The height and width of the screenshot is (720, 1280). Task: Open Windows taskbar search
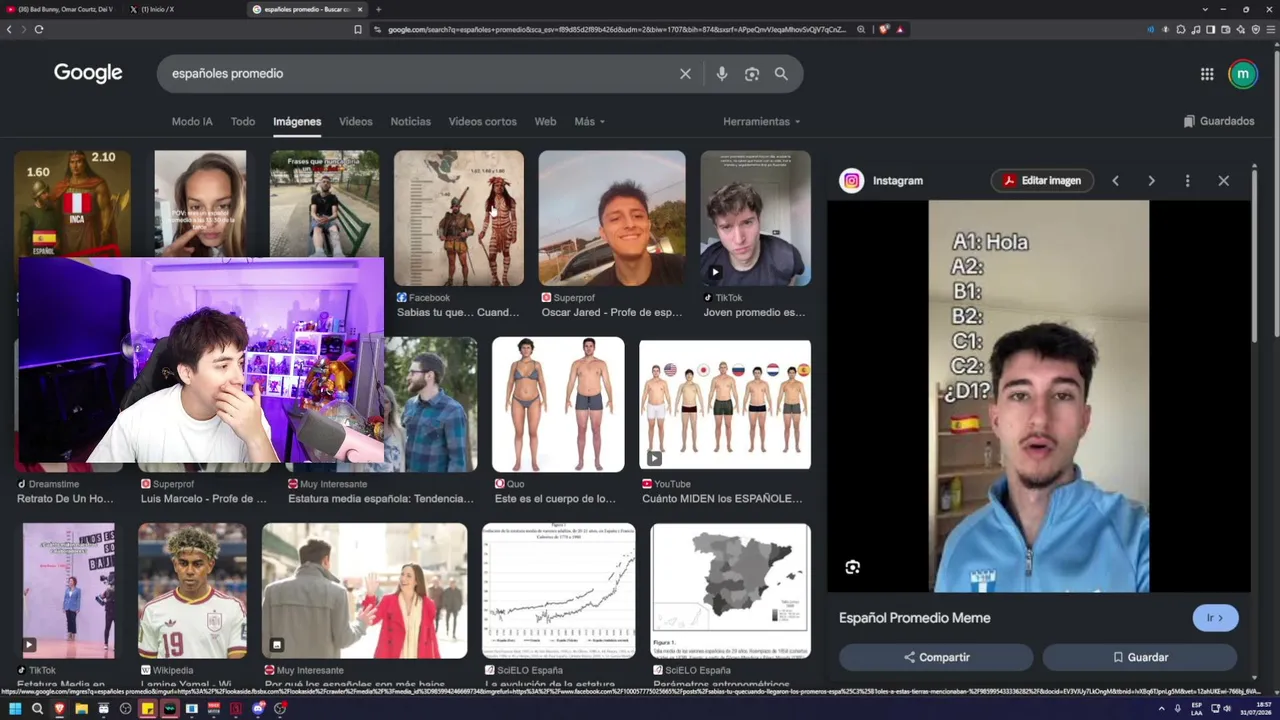click(x=37, y=709)
